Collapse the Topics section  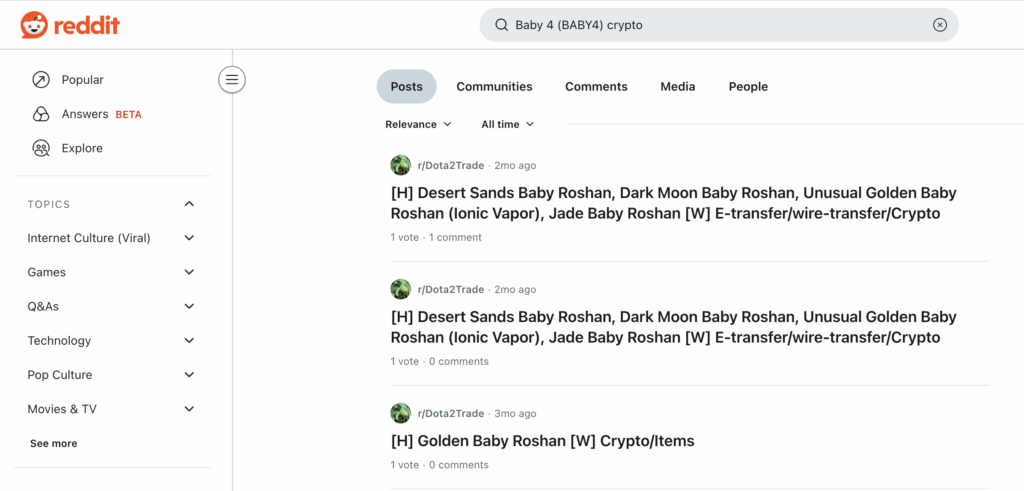pyautogui.click(x=189, y=204)
